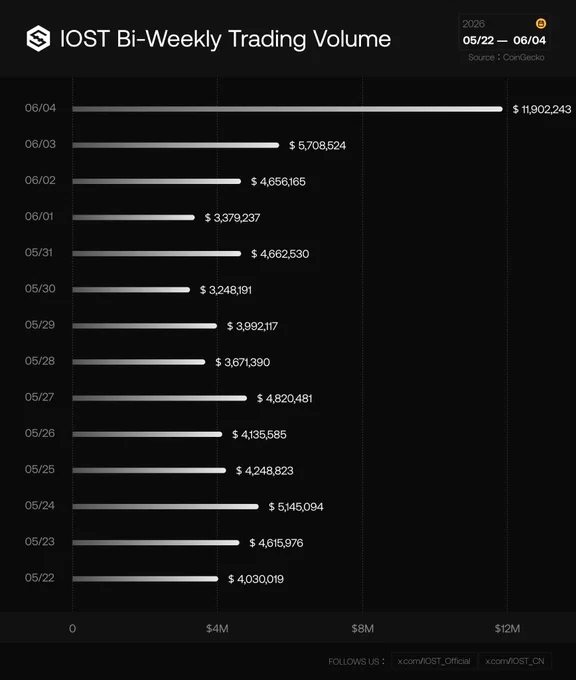576x680 pixels.
Task: Click the 'IOST Bi-Weekly Trading Volume' title
Action: click(225, 39)
